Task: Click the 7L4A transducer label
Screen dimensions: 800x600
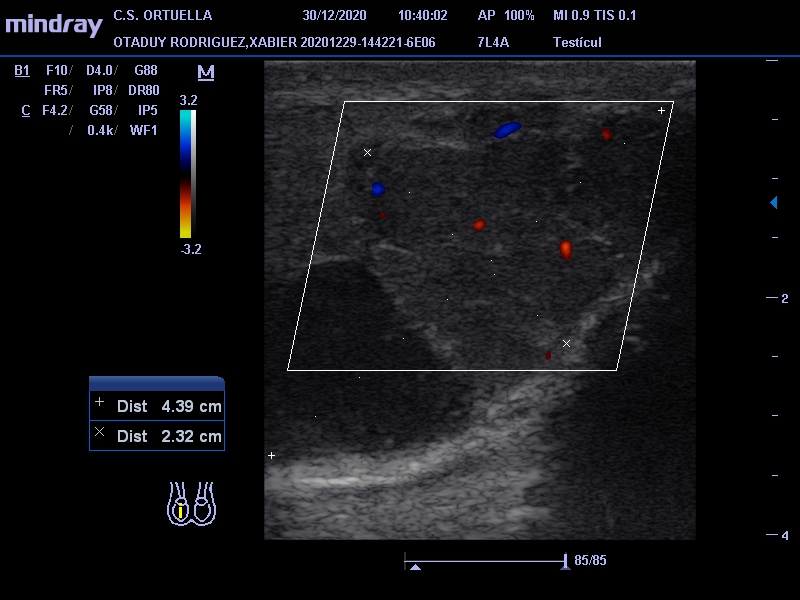Action: (x=494, y=42)
